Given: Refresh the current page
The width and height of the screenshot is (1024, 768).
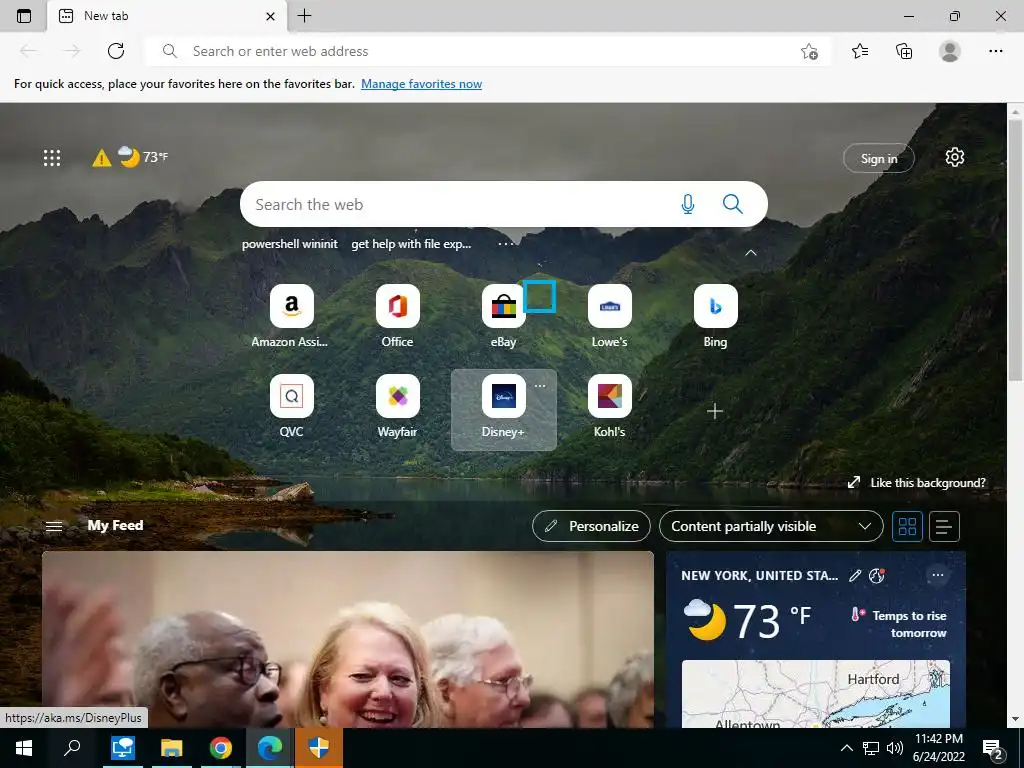Looking at the screenshot, I should click(116, 51).
